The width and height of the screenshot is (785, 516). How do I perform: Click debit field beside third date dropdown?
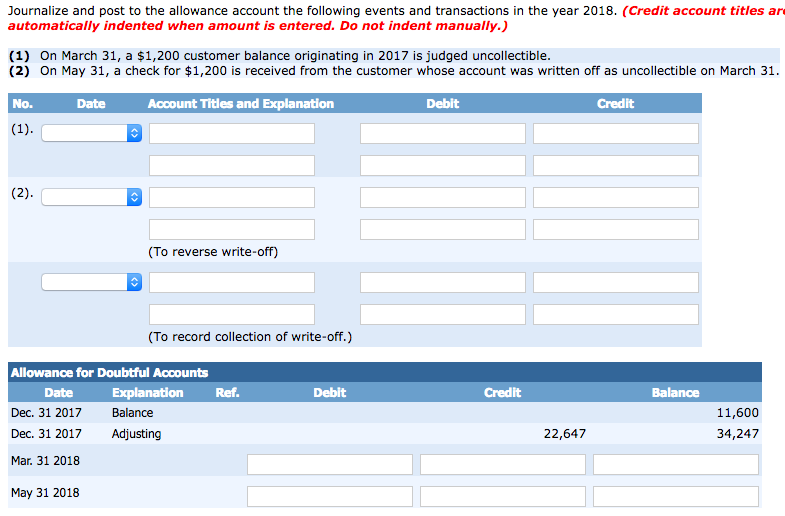click(x=443, y=282)
